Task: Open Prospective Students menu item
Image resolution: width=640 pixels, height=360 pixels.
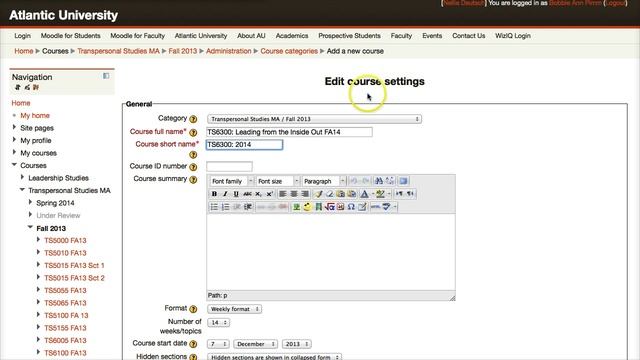Action: point(349,36)
